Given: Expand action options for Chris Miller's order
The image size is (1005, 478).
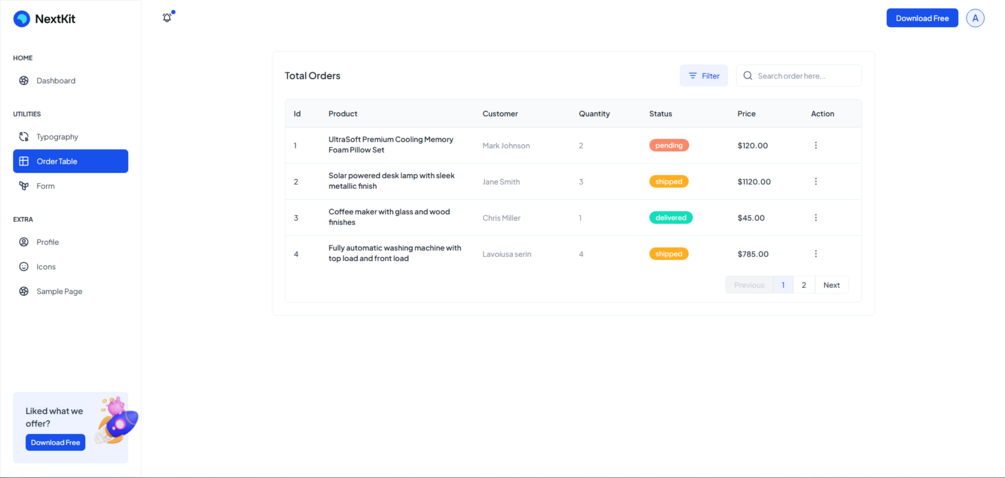Looking at the screenshot, I should click(x=816, y=218).
